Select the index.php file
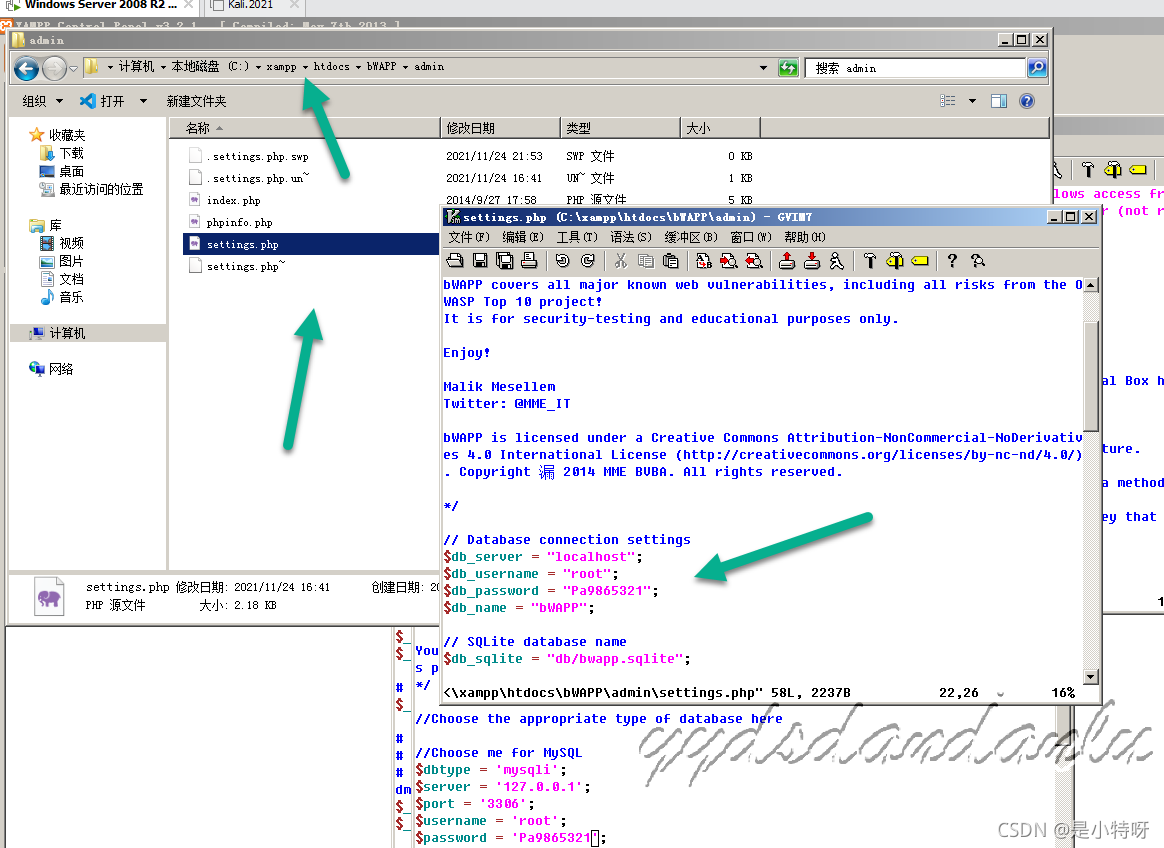This screenshot has width=1164, height=848. 233,200
